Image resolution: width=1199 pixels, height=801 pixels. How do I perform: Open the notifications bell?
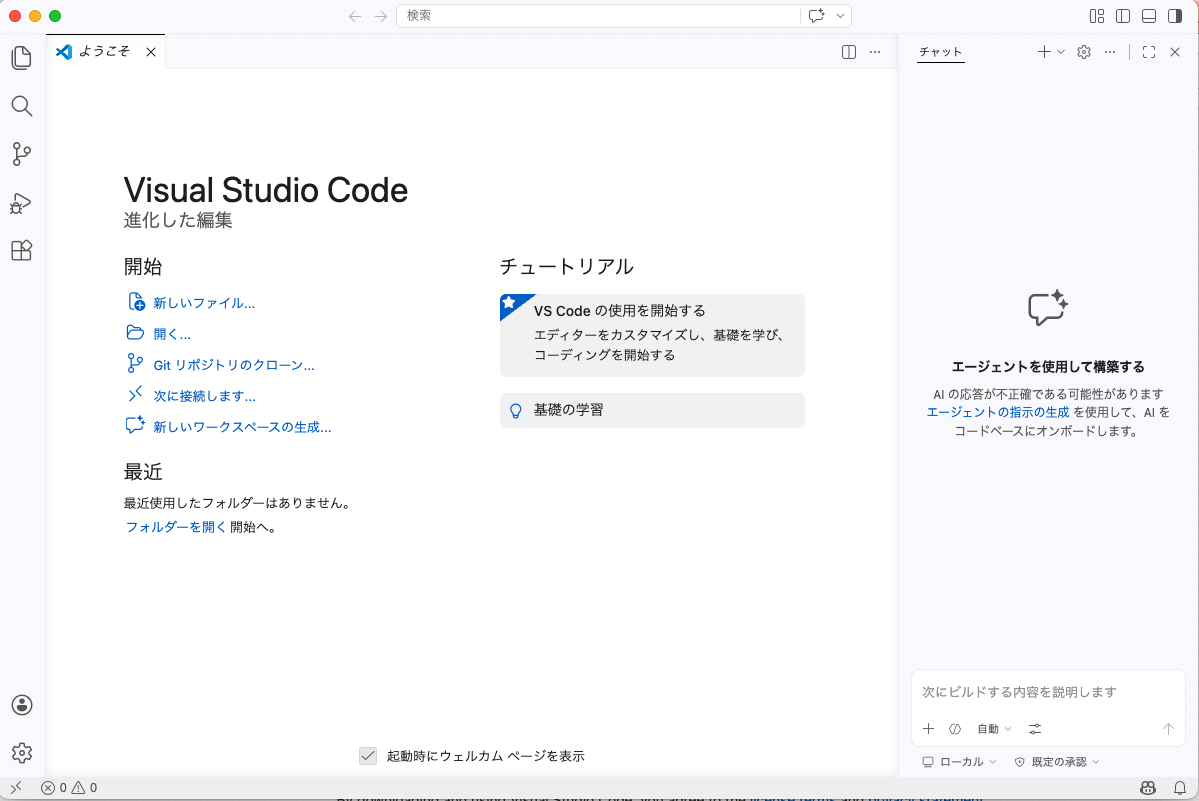pos(1180,787)
